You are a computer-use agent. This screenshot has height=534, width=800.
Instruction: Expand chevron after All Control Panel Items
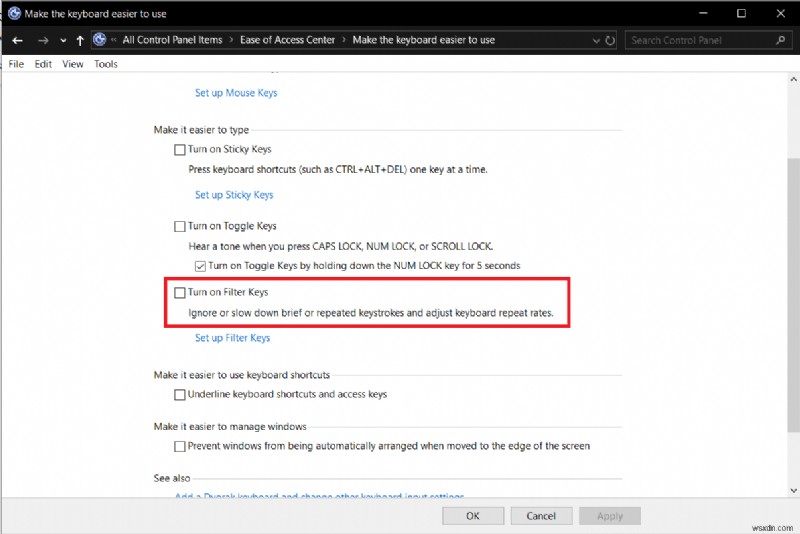(x=231, y=40)
